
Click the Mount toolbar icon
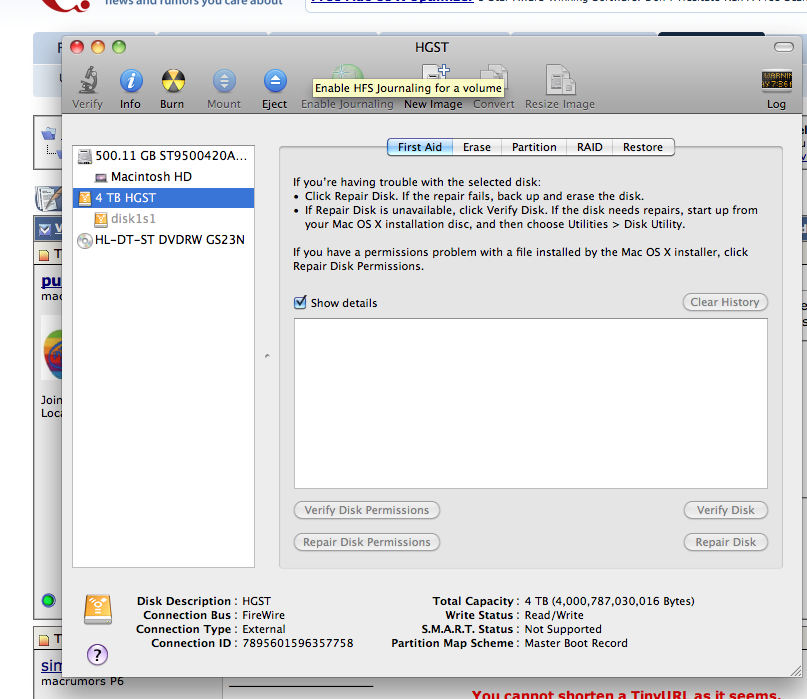224,81
